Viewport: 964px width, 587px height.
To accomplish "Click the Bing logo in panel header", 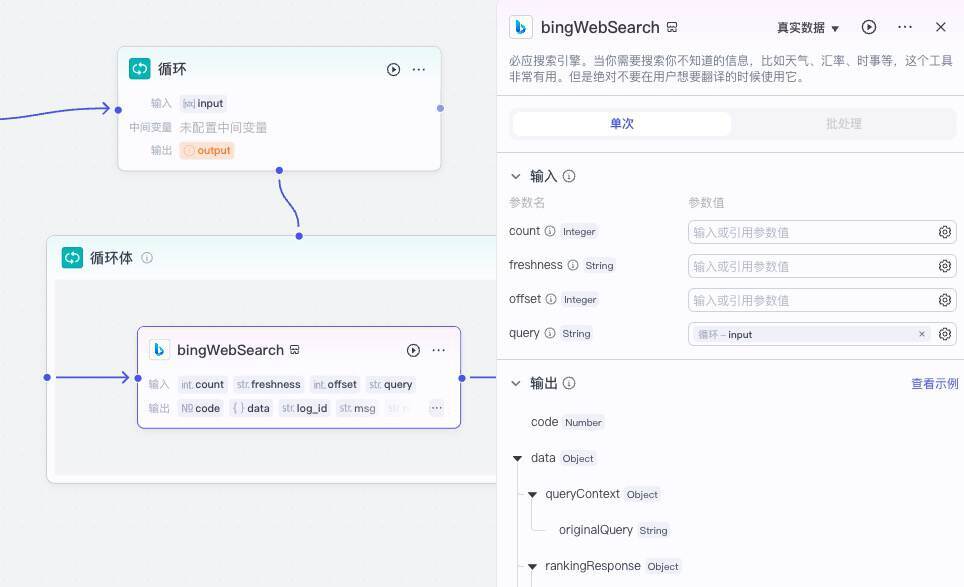I will (x=520, y=27).
